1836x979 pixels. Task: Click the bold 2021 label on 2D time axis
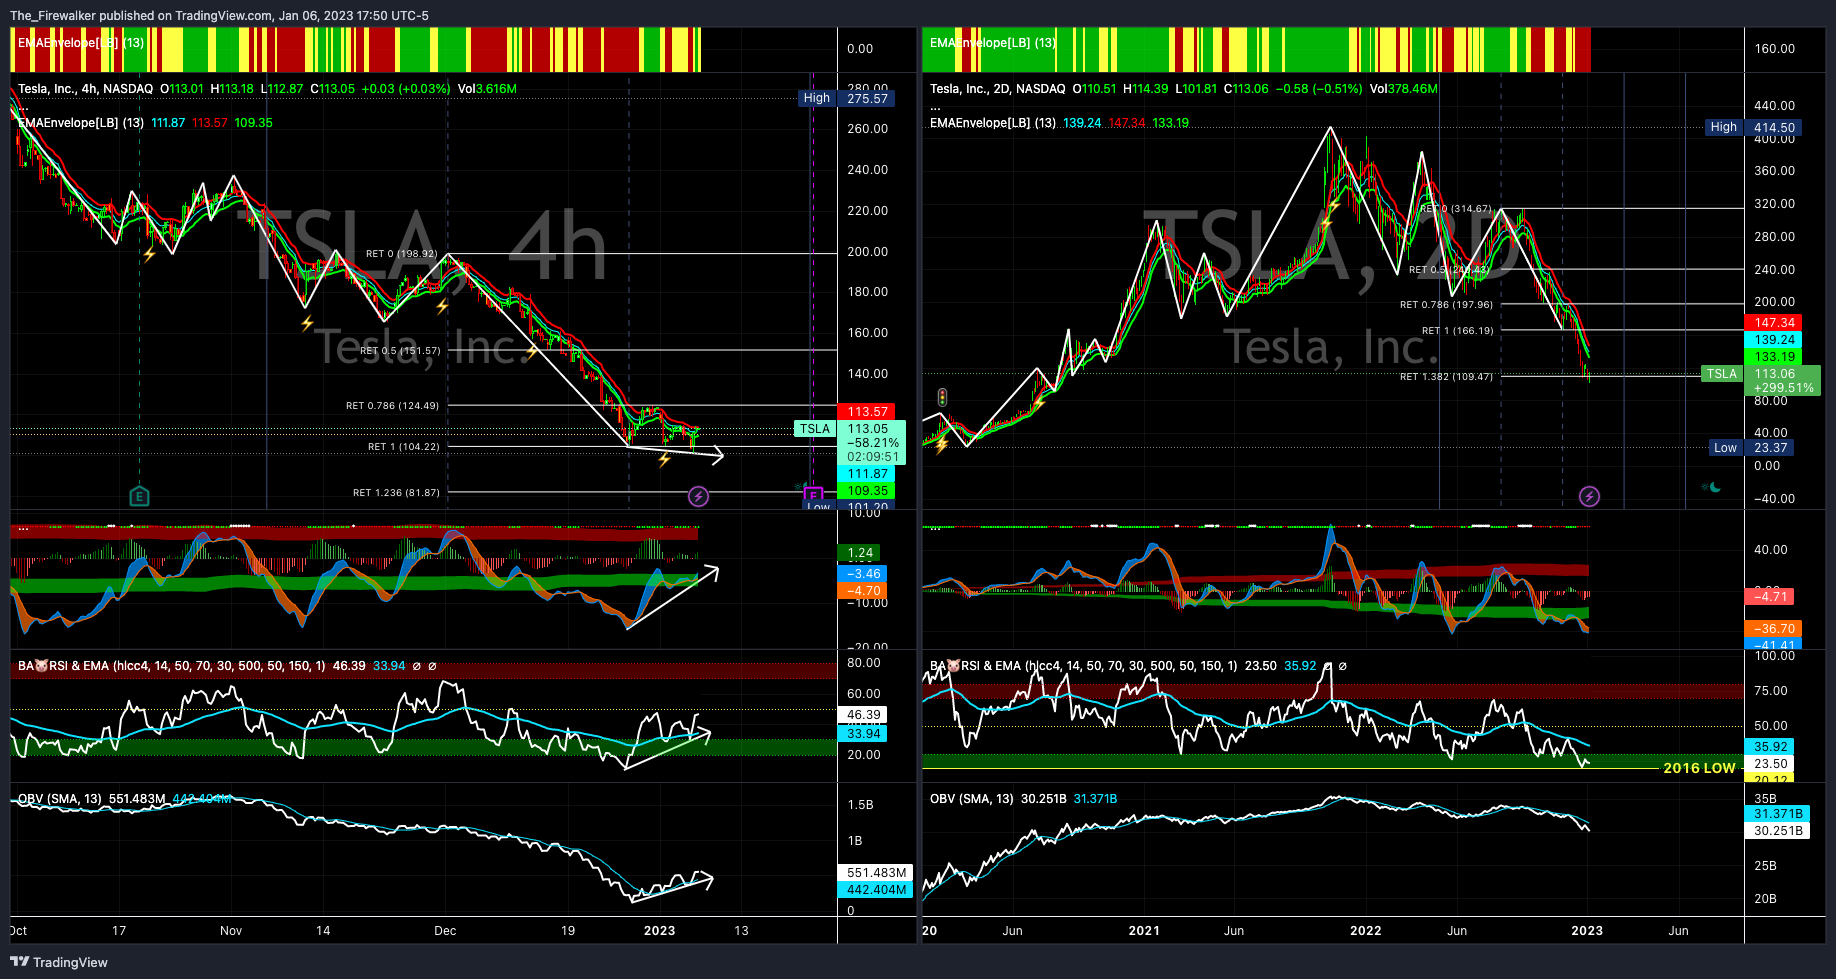pyautogui.click(x=1144, y=931)
